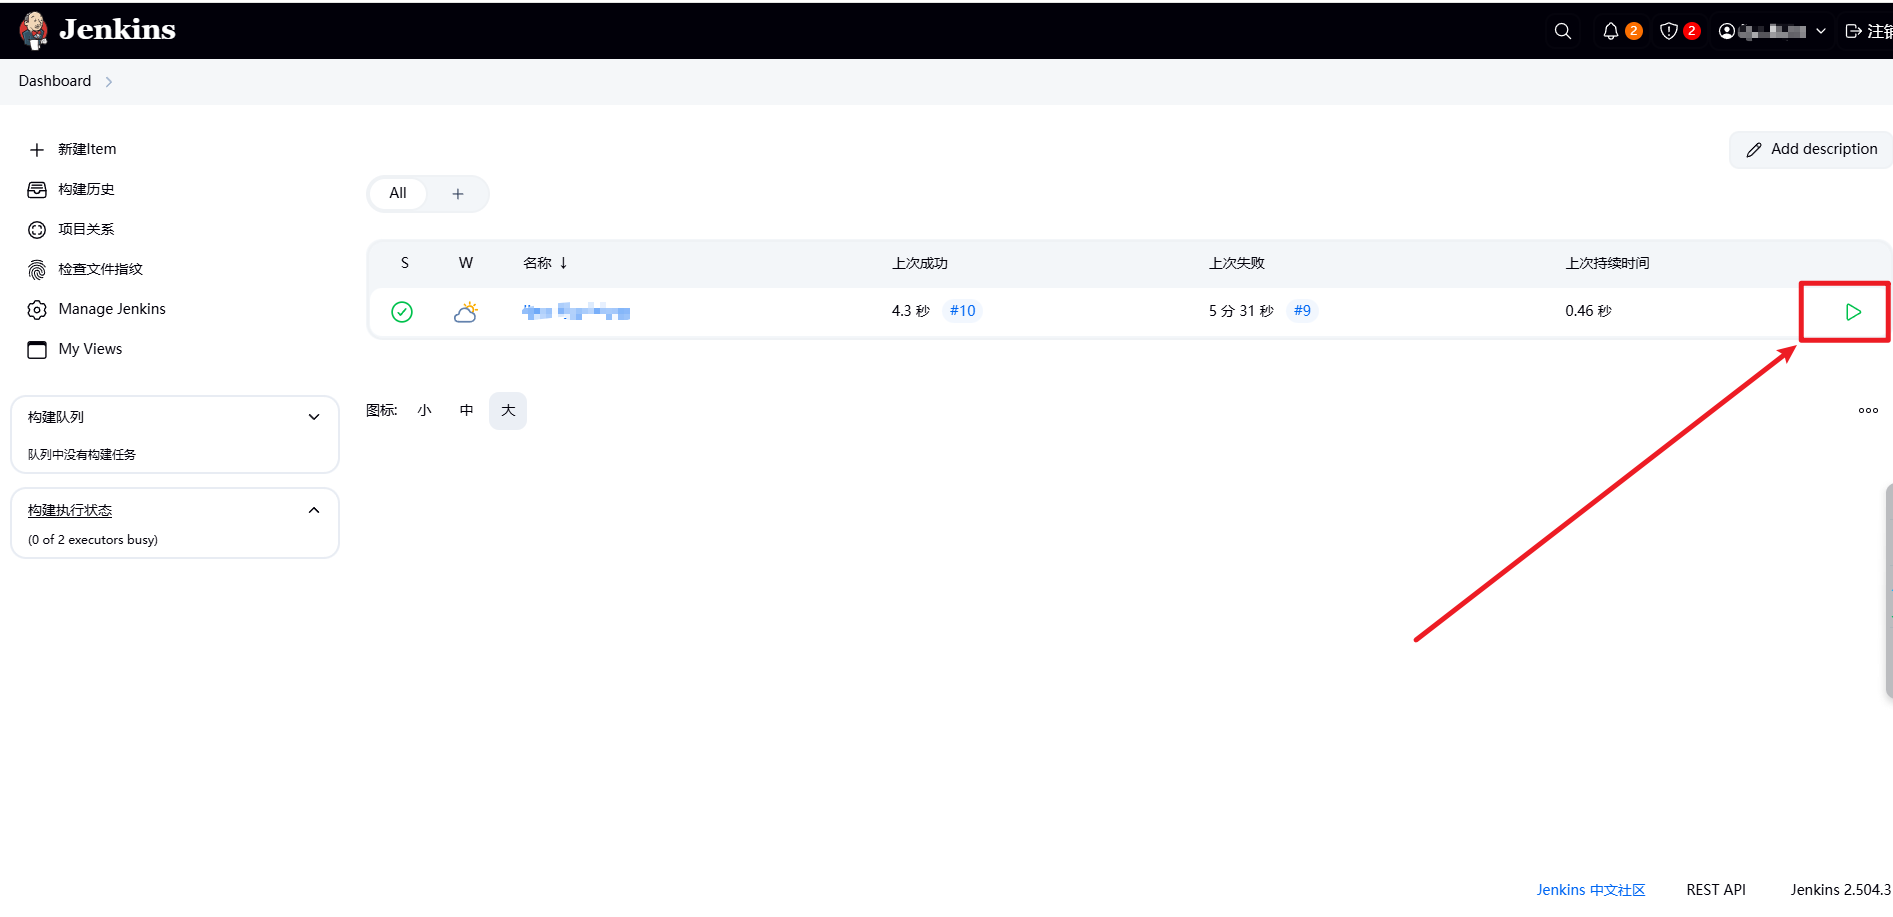
Task: Click the weather cloud-sun health icon
Action: click(x=466, y=312)
